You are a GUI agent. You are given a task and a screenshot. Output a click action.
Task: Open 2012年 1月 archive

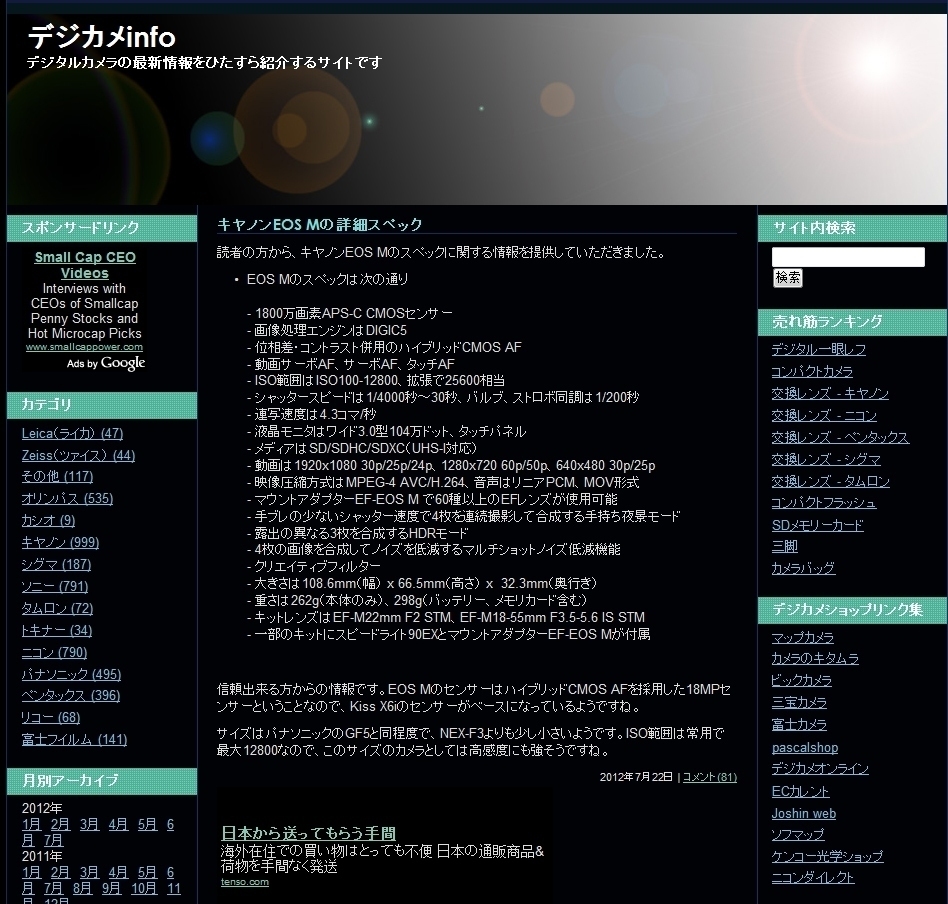31,825
